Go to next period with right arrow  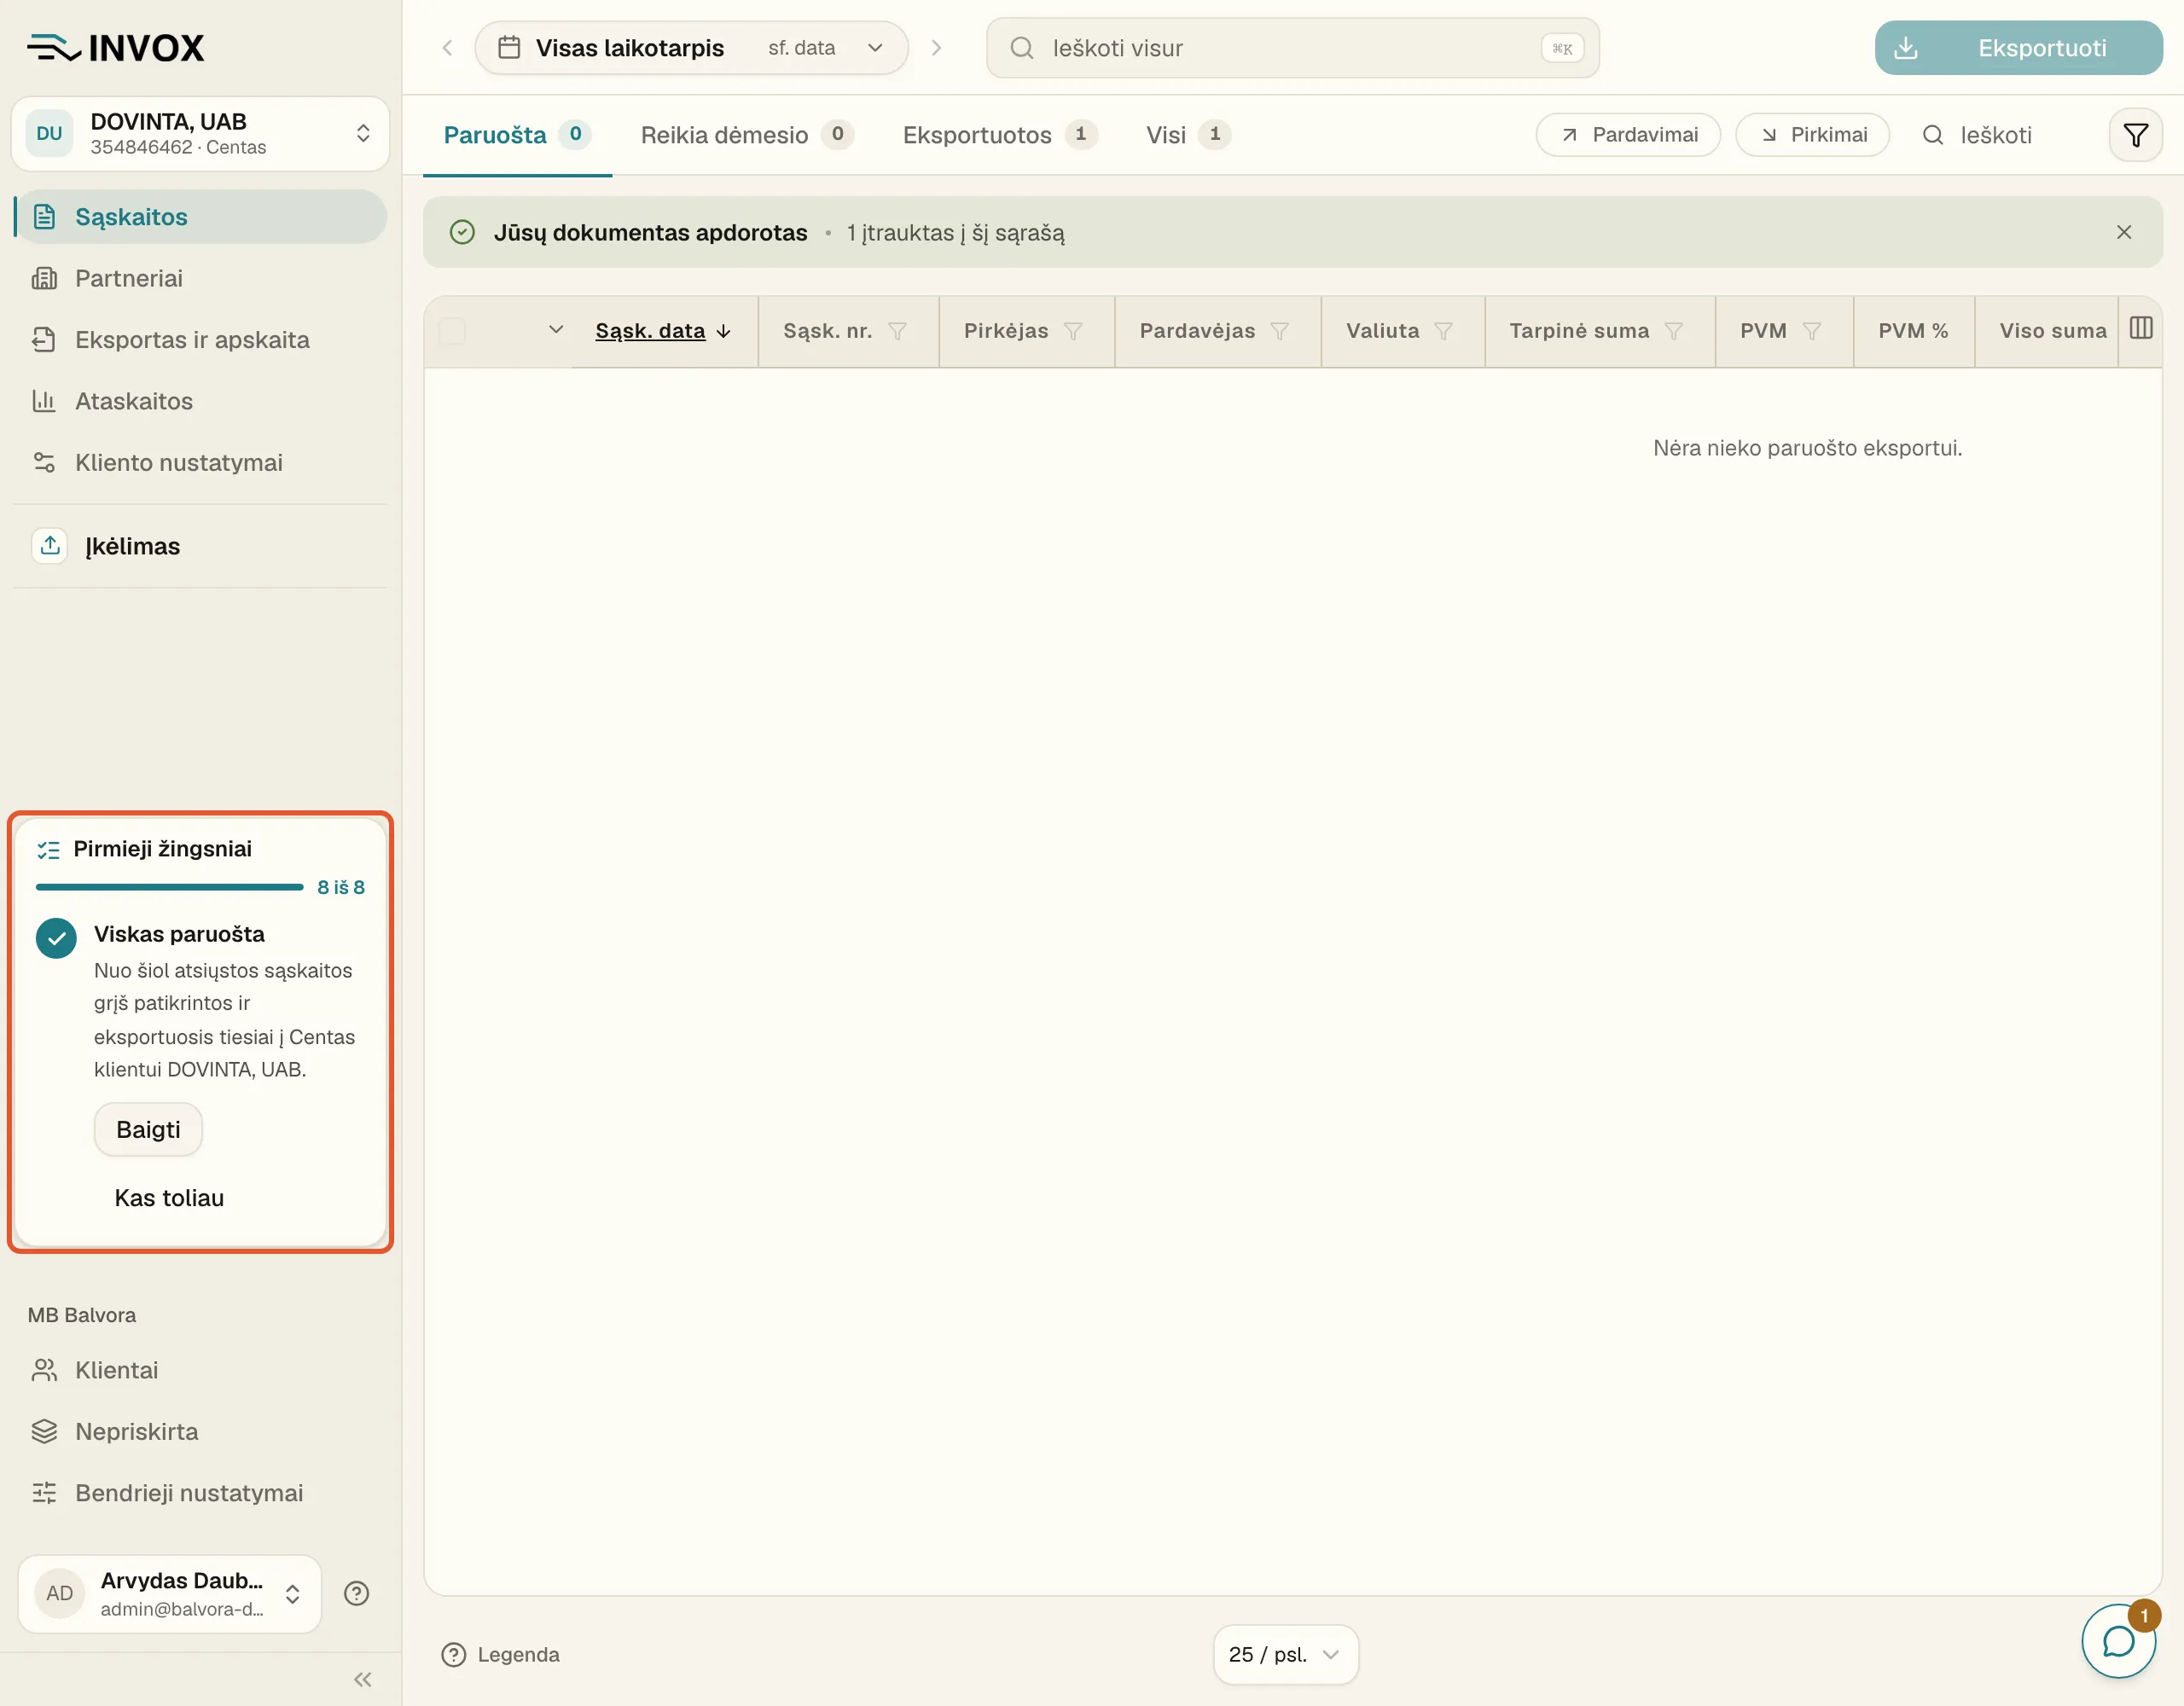point(936,48)
